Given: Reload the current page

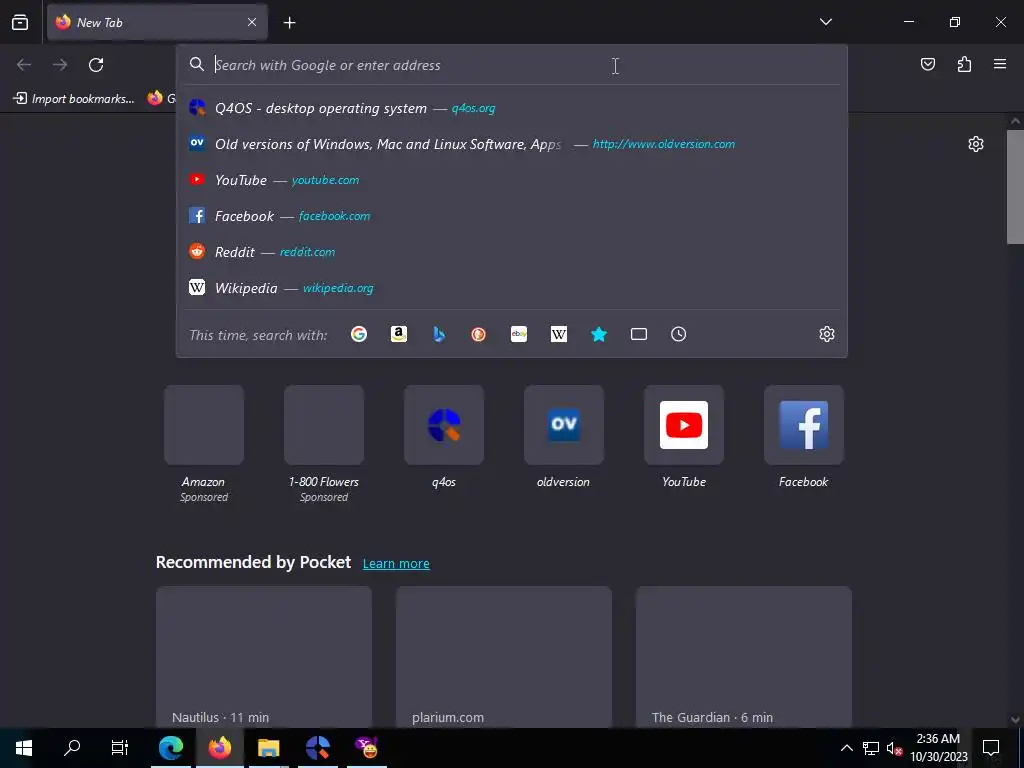Looking at the screenshot, I should (96, 65).
